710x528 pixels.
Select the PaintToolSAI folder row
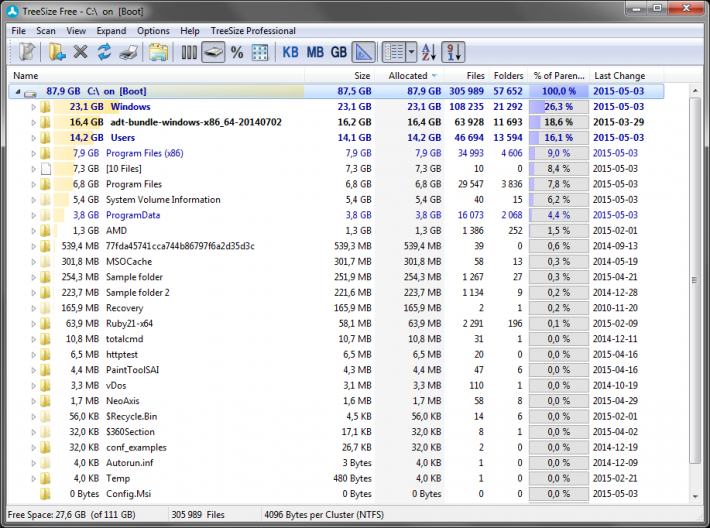(x=336, y=370)
